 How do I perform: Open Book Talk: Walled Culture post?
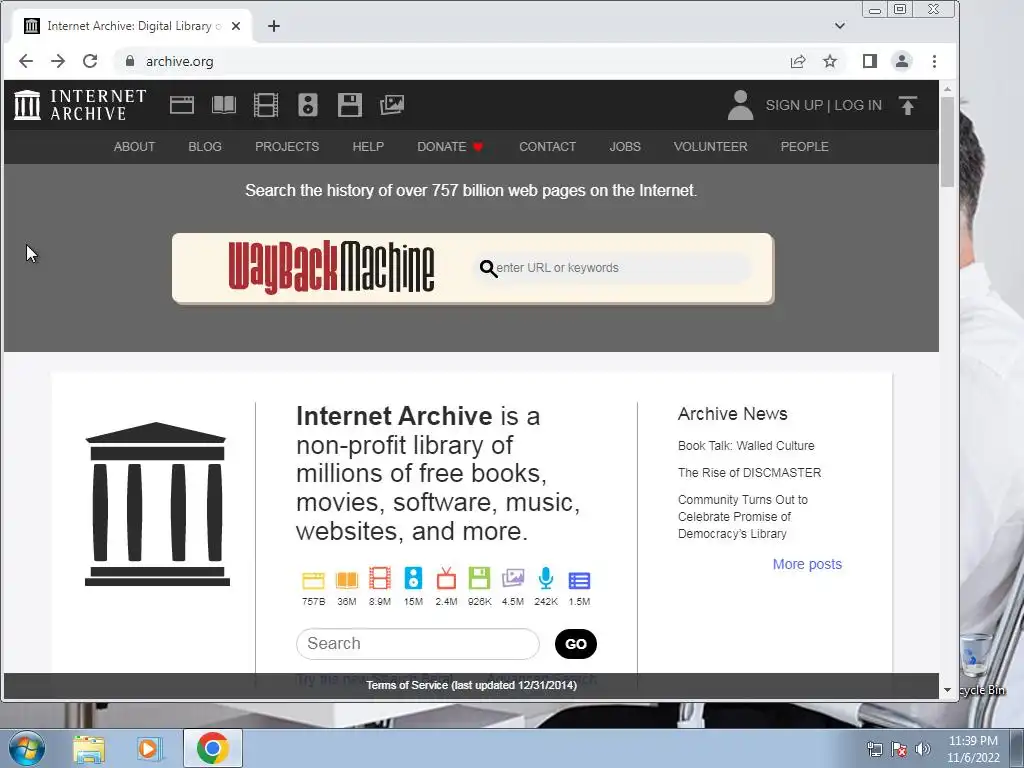pyautogui.click(x=746, y=446)
